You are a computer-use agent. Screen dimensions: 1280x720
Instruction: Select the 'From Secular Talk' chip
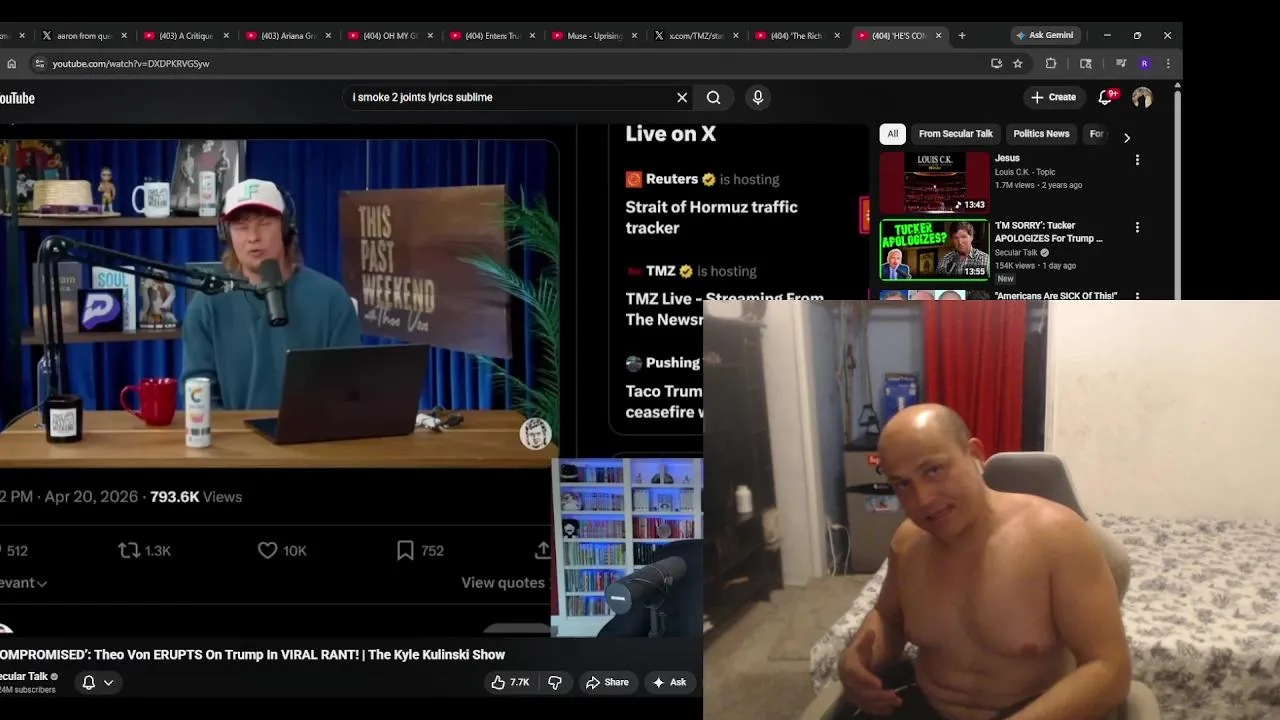pyautogui.click(x=956, y=134)
